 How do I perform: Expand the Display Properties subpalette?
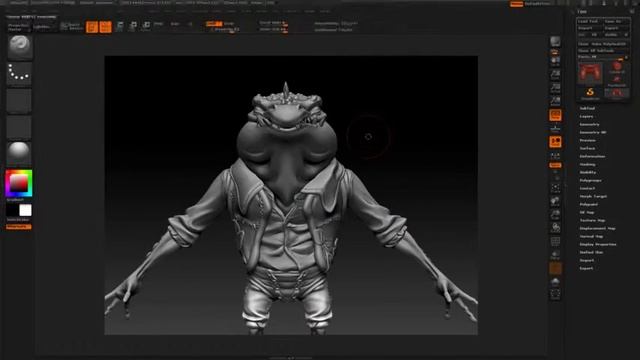(598, 244)
